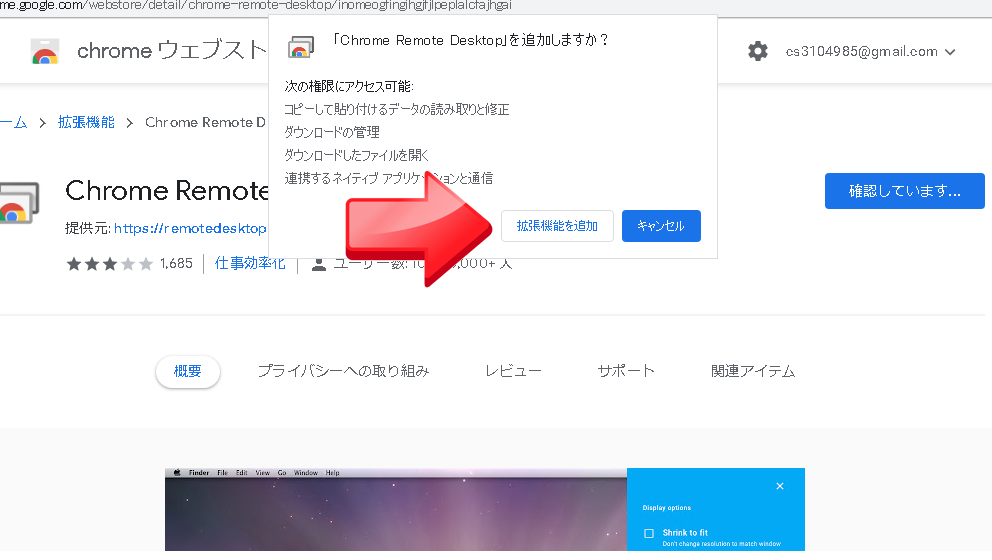Click the ーム home breadcrumb link
The image size is (992, 560).
pos(14,122)
